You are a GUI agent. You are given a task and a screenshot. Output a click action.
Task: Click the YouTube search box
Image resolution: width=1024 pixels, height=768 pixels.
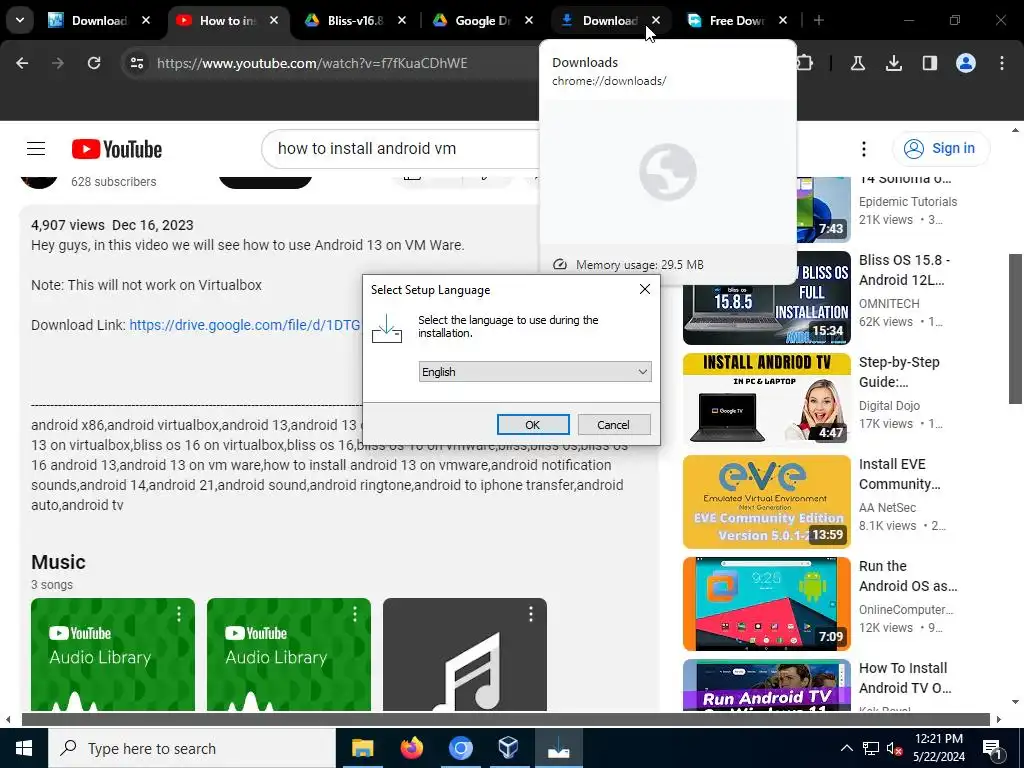(400, 149)
